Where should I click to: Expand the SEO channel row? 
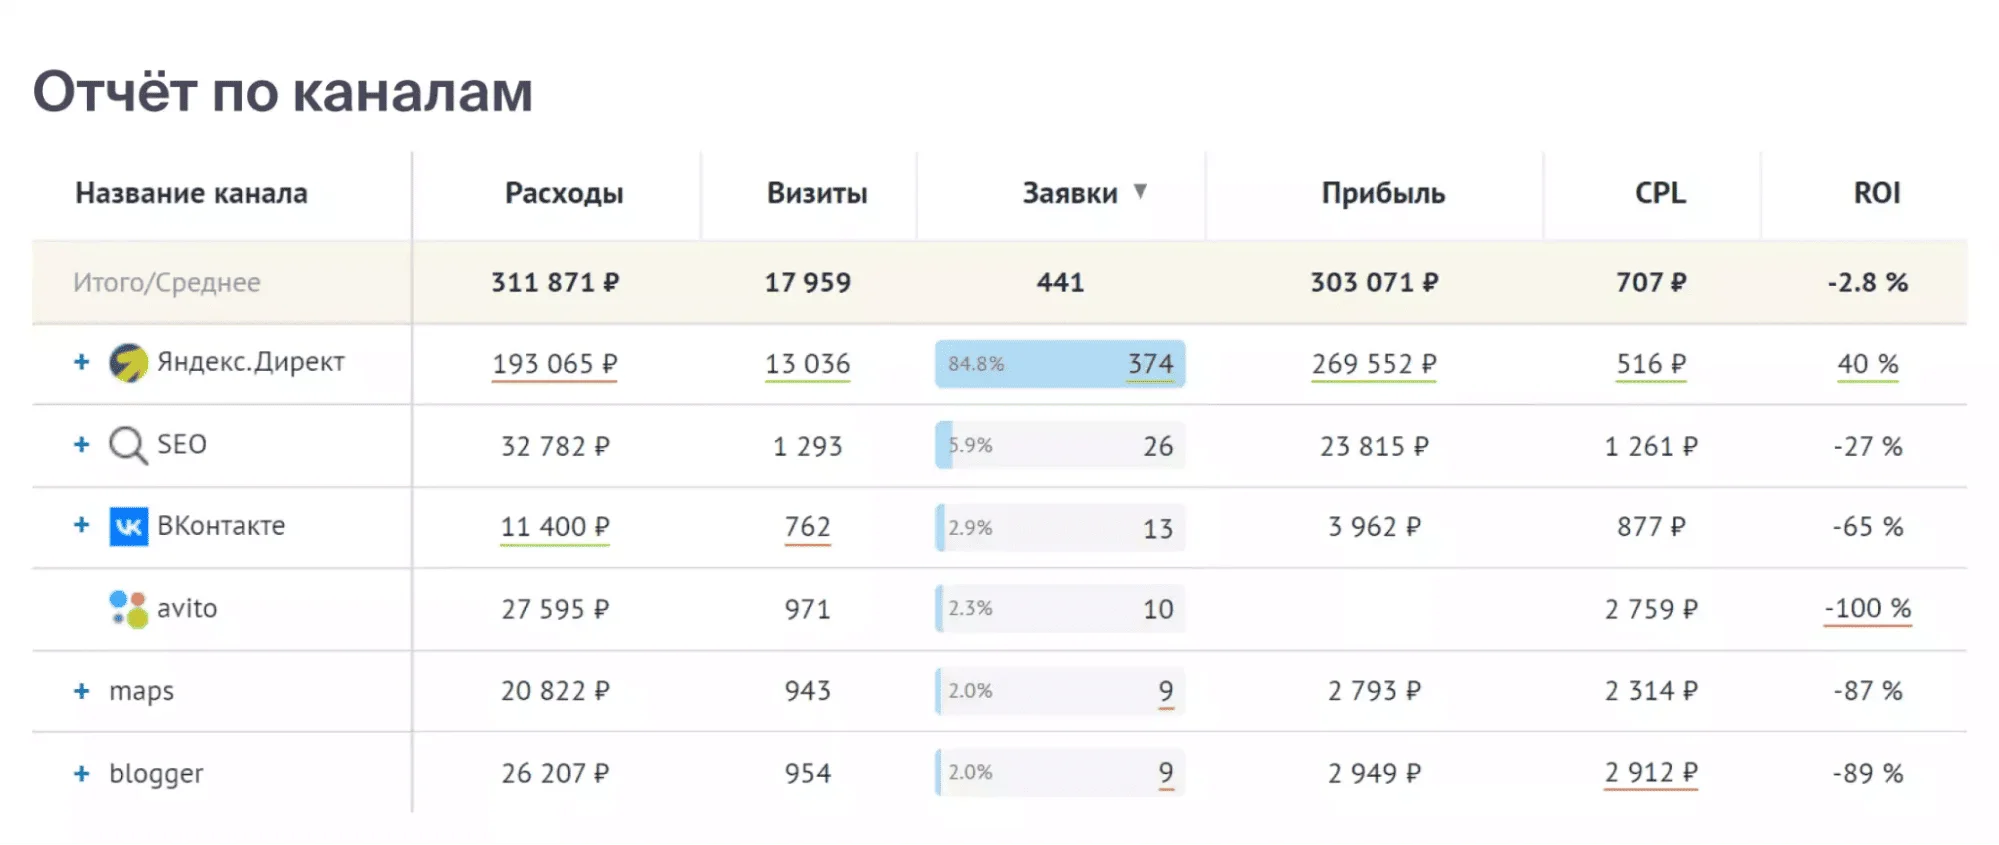click(82, 444)
